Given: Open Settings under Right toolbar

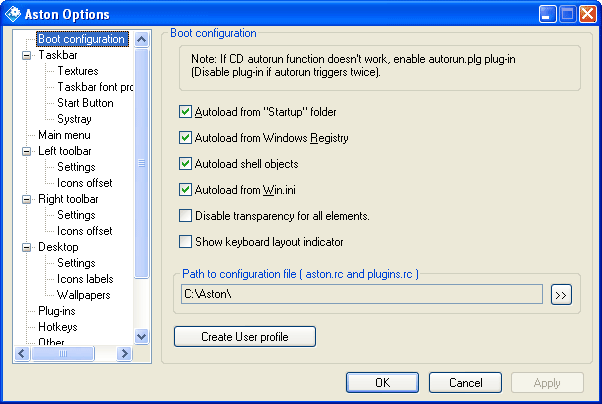Looking at the screenshot, I should click(x=76, y=215).
